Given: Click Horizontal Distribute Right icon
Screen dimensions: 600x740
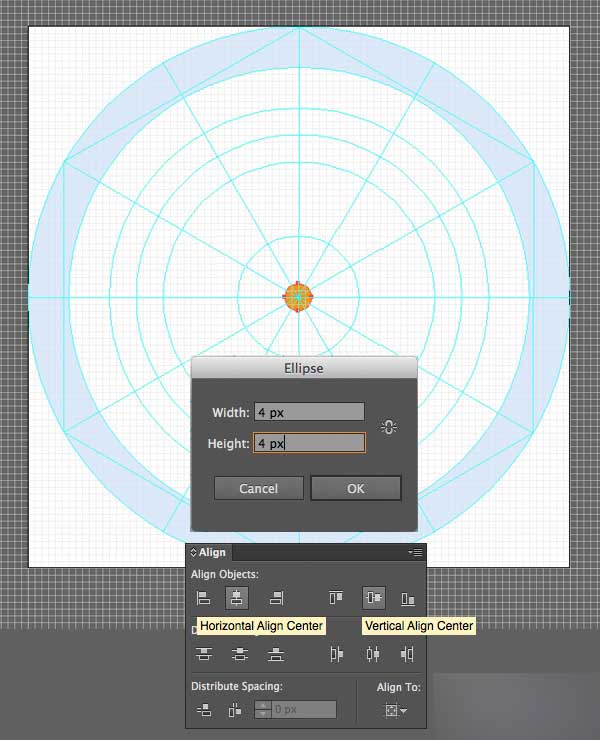Looking at the screenshot, I should pos(407,654).
